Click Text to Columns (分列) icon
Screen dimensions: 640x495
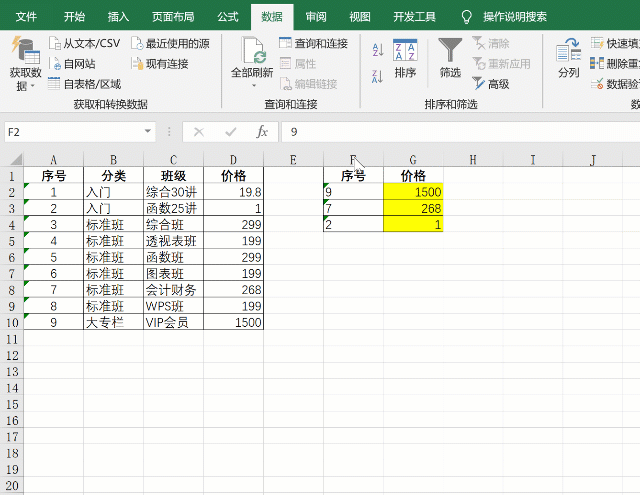tap(568, 59)
